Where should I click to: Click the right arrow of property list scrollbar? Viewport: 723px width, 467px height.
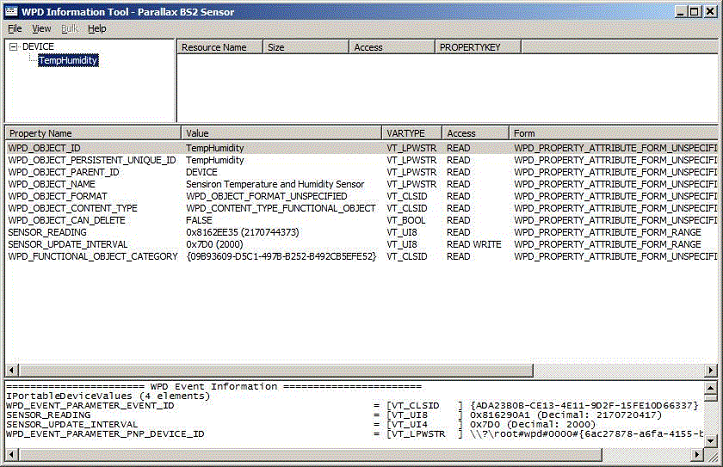711,370
